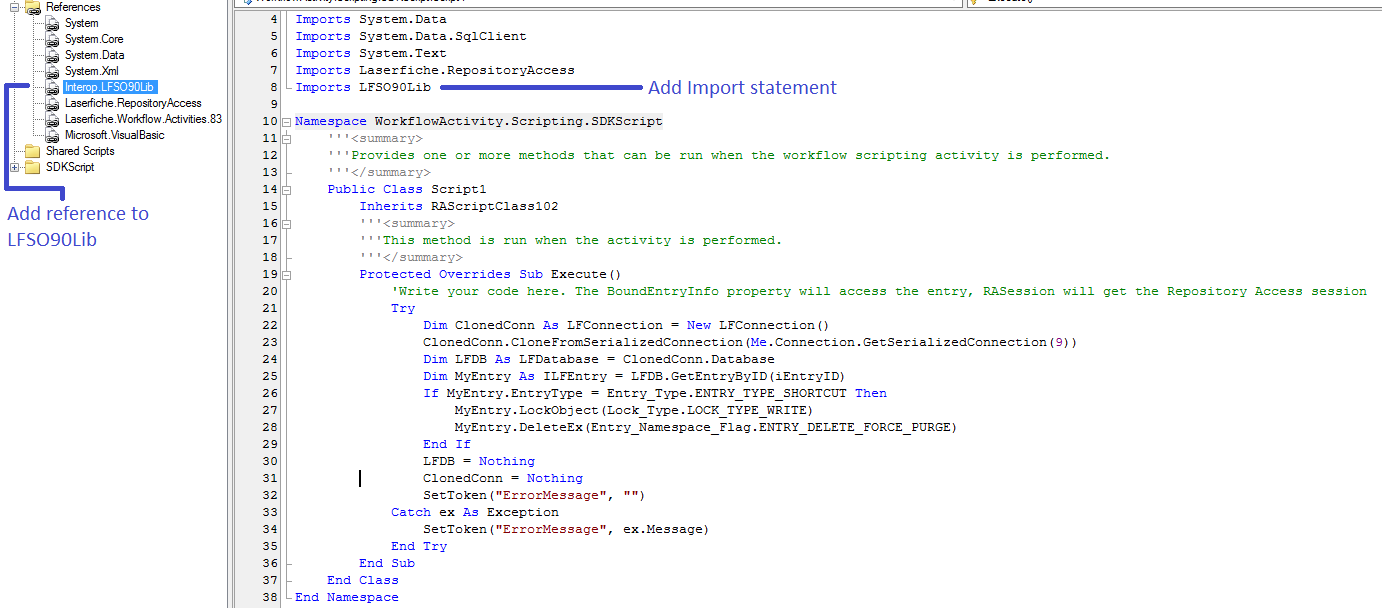Click the "End Try" line
1382x608 pixels.
(419, 547)
